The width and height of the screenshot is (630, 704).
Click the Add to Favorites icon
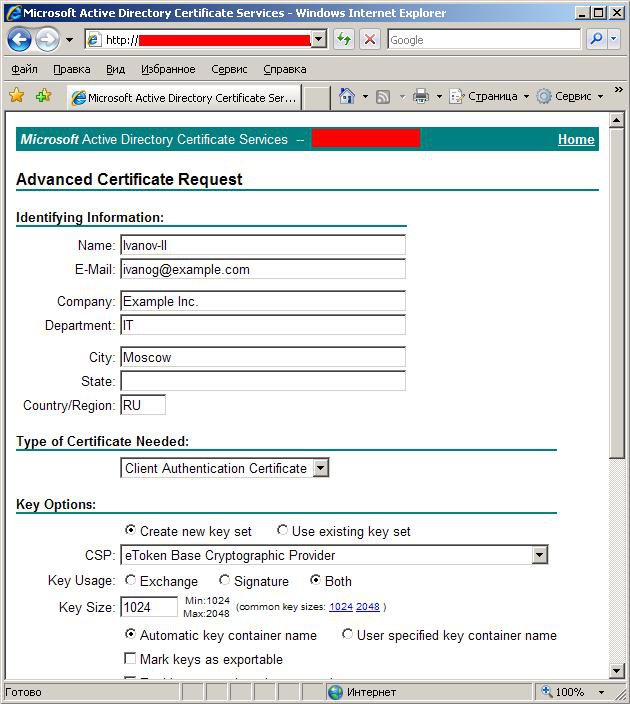[44, 96]
